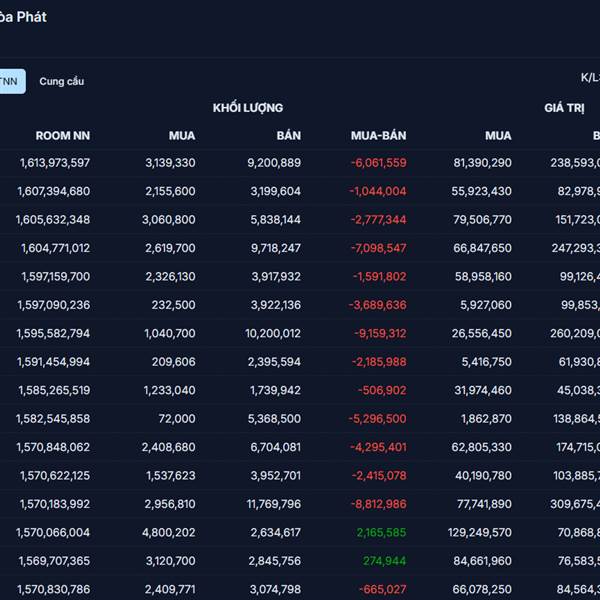Select net value -1,044,004

[378, 191]
